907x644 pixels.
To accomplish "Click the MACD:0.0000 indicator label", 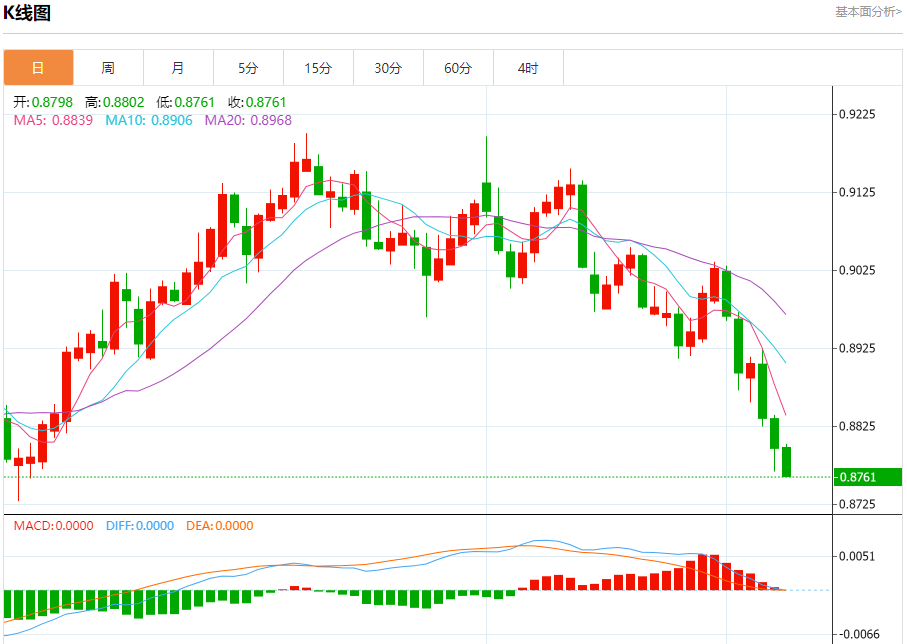I will (x=53, y=526).
